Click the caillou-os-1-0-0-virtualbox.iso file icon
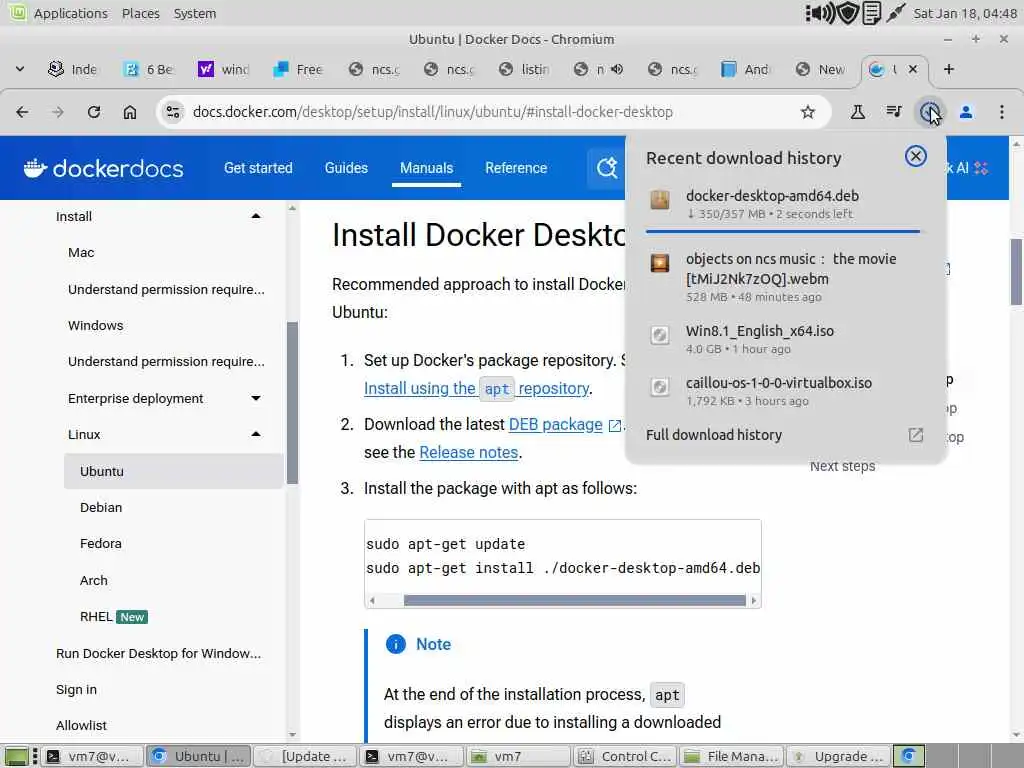 [660, 387]
